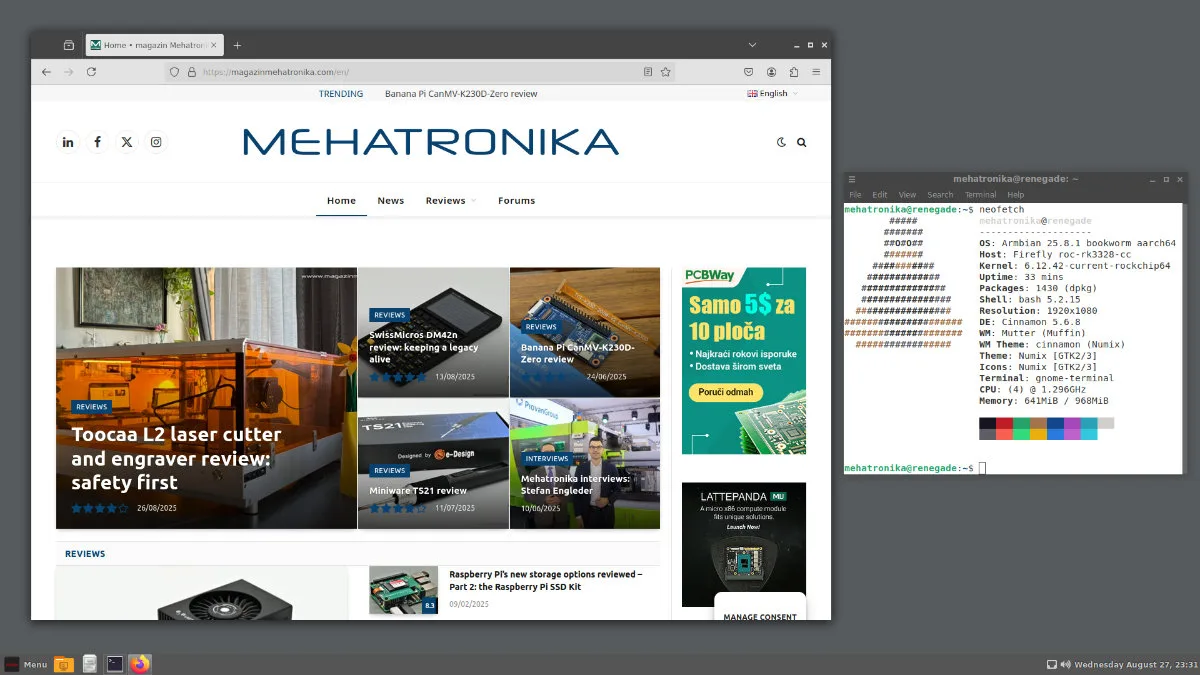Screen dimensions: 1200x675
Task: Open the X (Twitter) social icon
Action: (127, 142)
